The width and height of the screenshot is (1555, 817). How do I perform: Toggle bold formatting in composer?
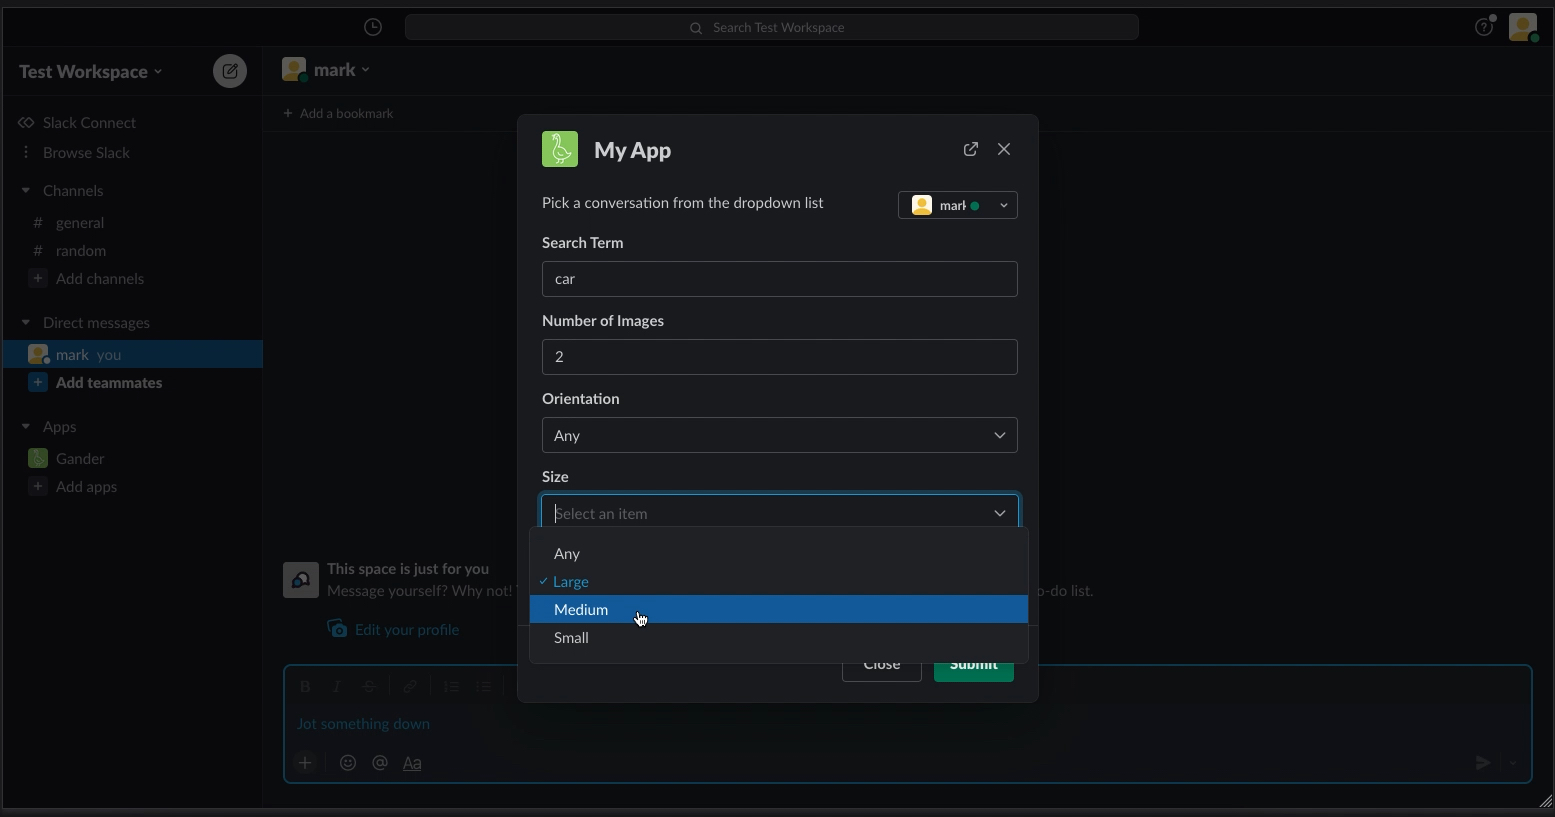coord(305,686)
